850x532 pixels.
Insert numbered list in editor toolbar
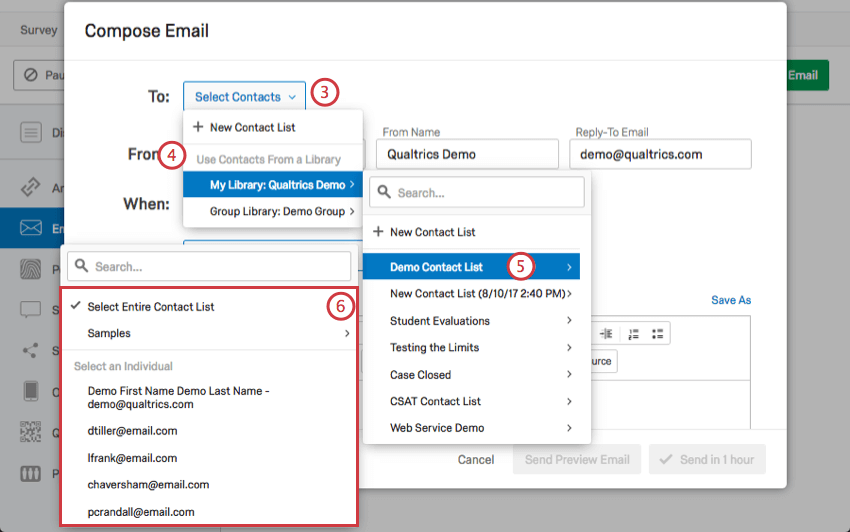[x=633, y=334]
